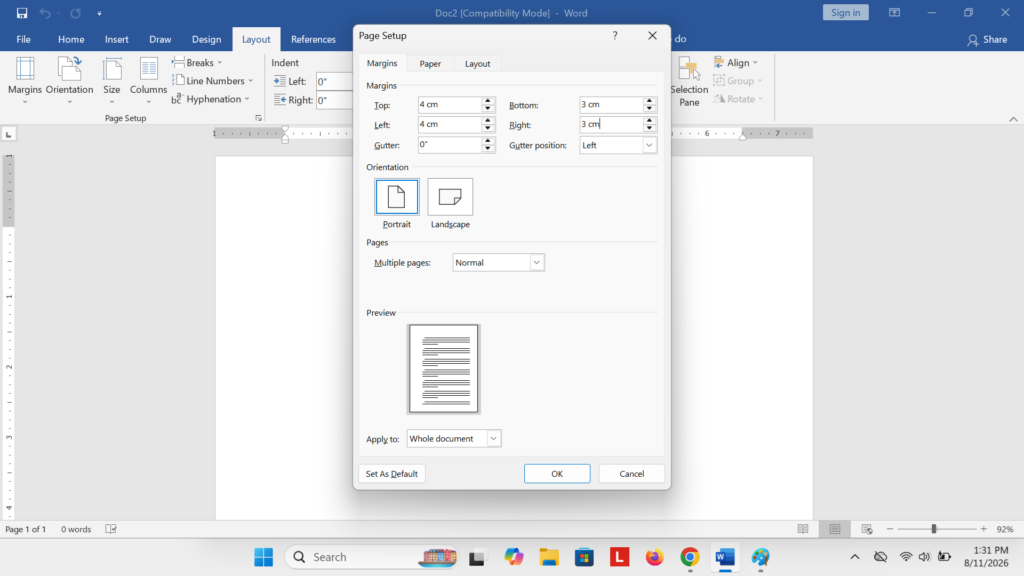This screenshot has height=576, width=1024.
Task: Open the Size menu in ribbon
Action: 112,80
